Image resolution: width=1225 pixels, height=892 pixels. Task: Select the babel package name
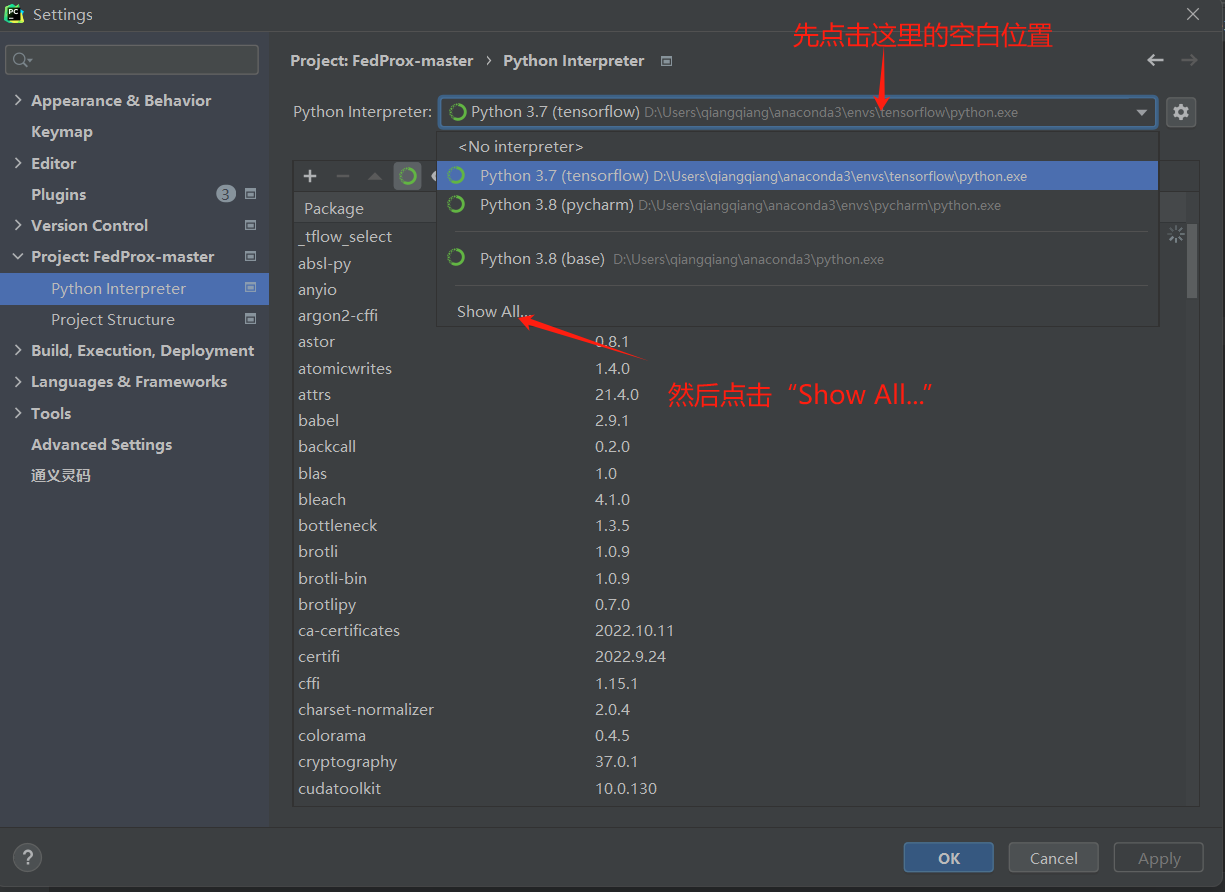[318, 420]
